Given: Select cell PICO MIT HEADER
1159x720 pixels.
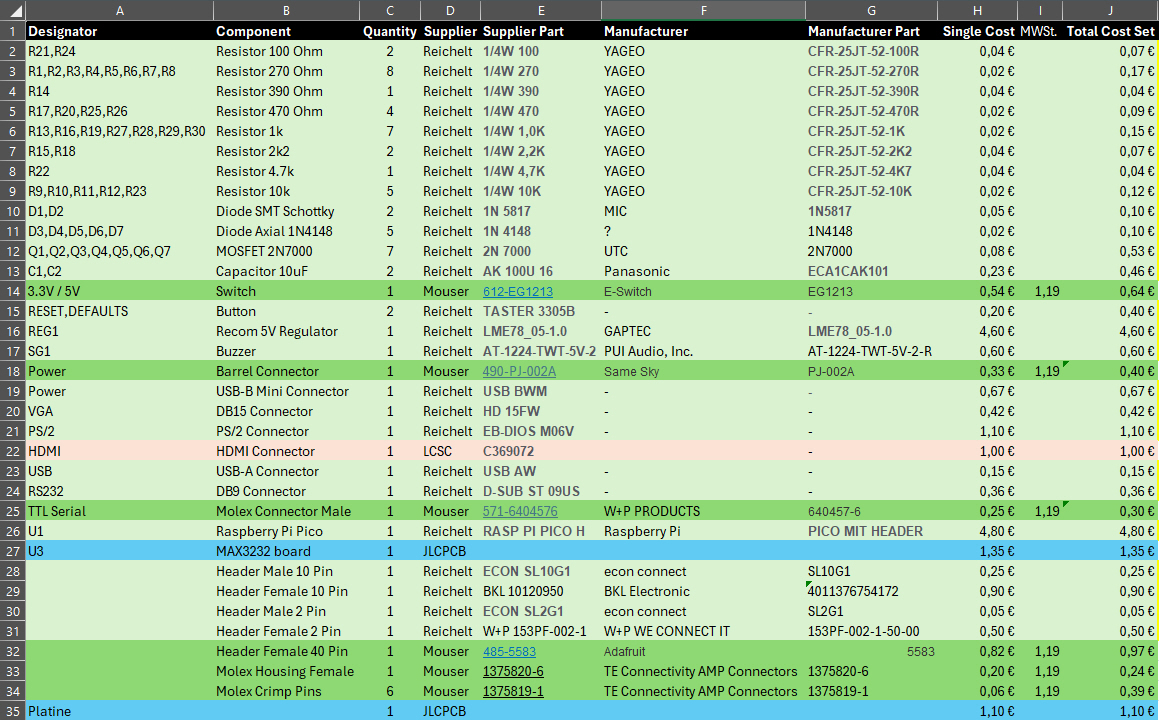Looking at the screenshot, I should point(871,531).
